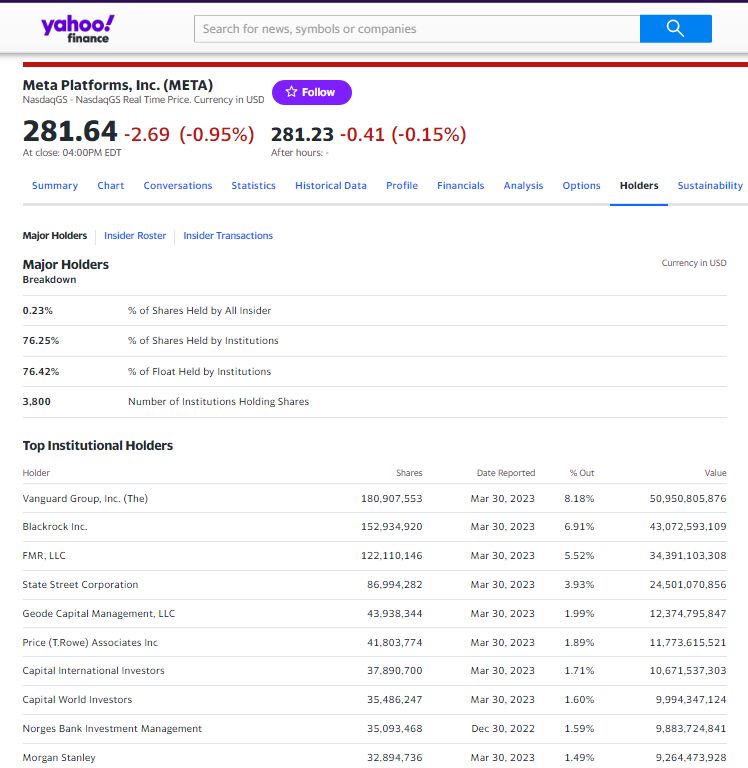The width and height of the screenshot is (748, 768).
Task: Click the Date Reported column header
Action: pos(506,473)
